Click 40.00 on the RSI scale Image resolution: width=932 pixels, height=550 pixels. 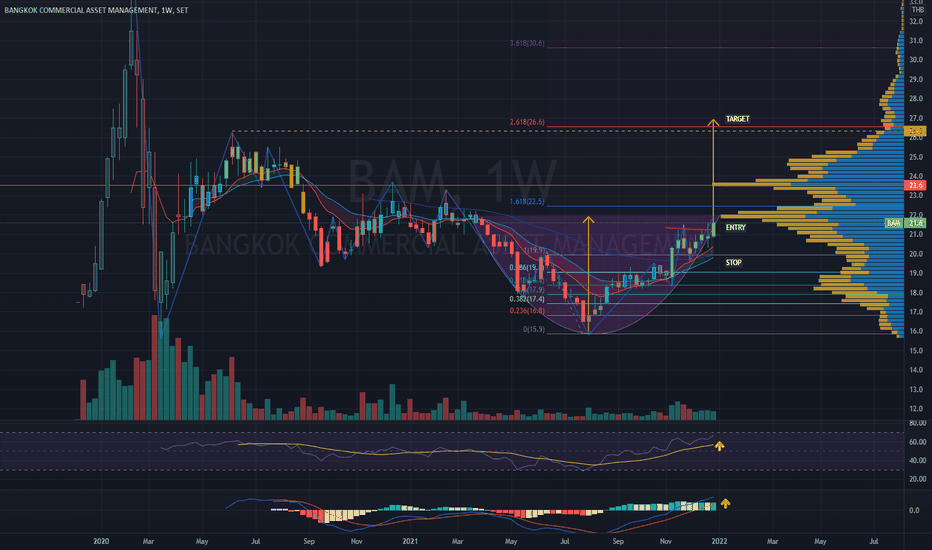[x=917, y=460]
